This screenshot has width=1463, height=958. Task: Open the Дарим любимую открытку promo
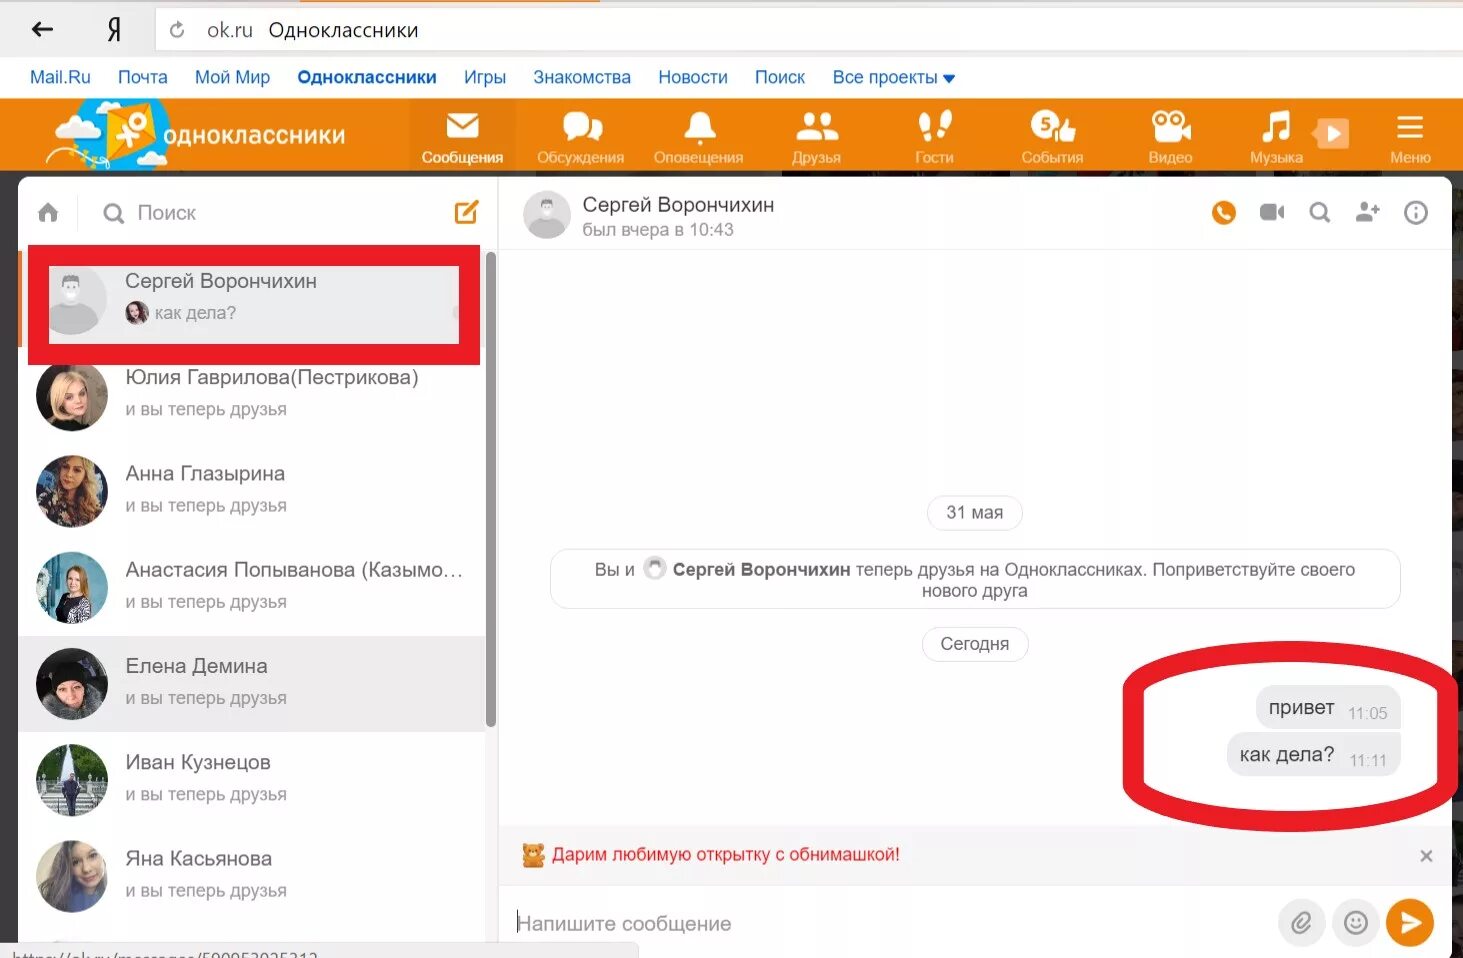(x=725, y=855)
